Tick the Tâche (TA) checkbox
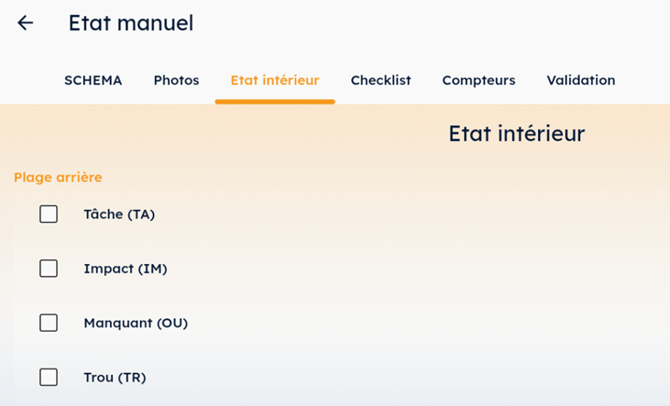Viewport: 670px width, 406px height. 48,214
